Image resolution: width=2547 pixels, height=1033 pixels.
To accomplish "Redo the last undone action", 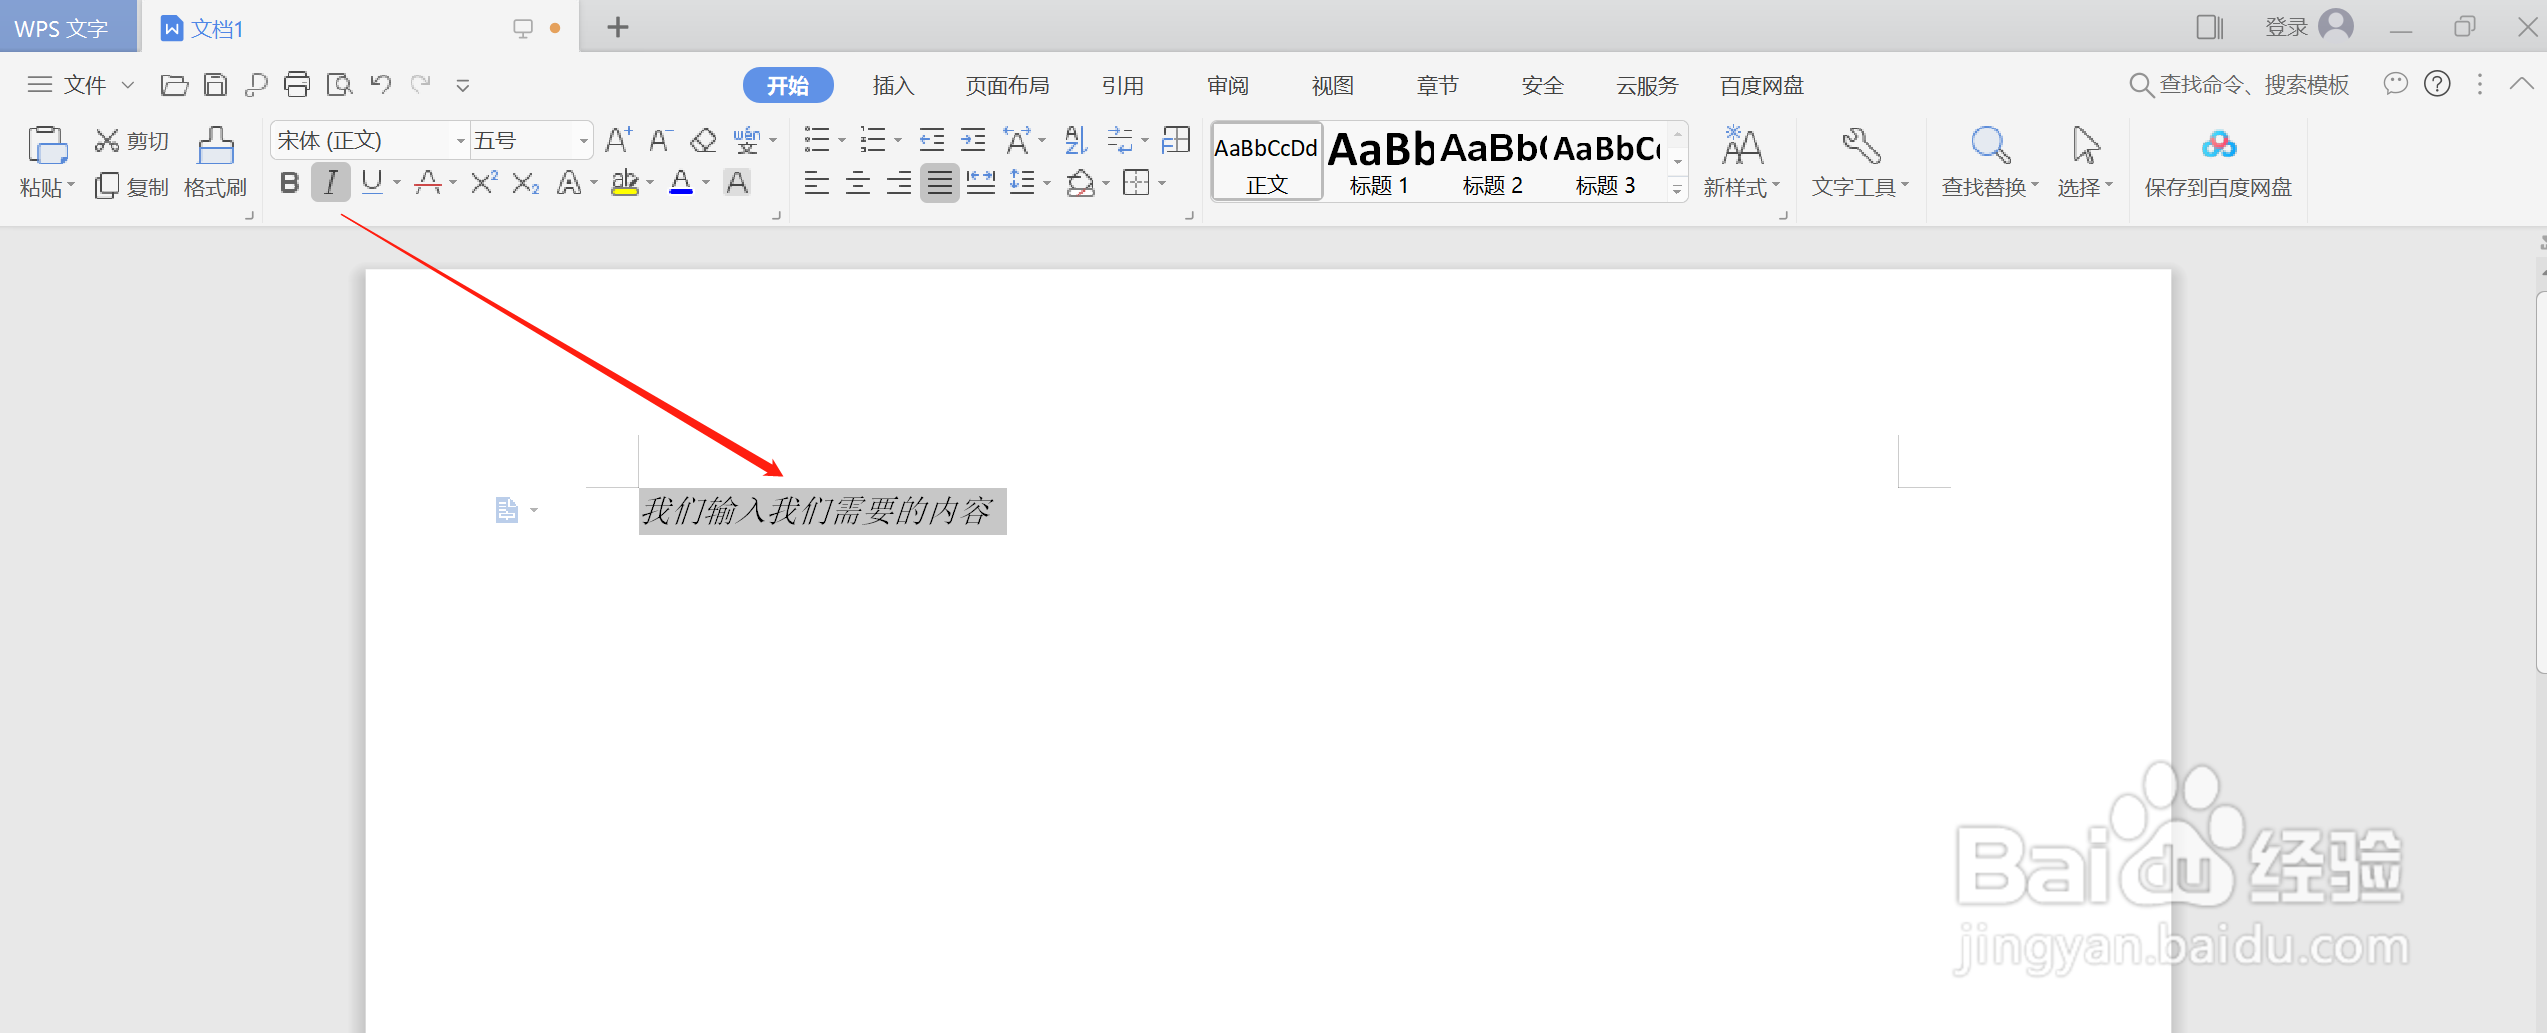I will pos(421,85).
